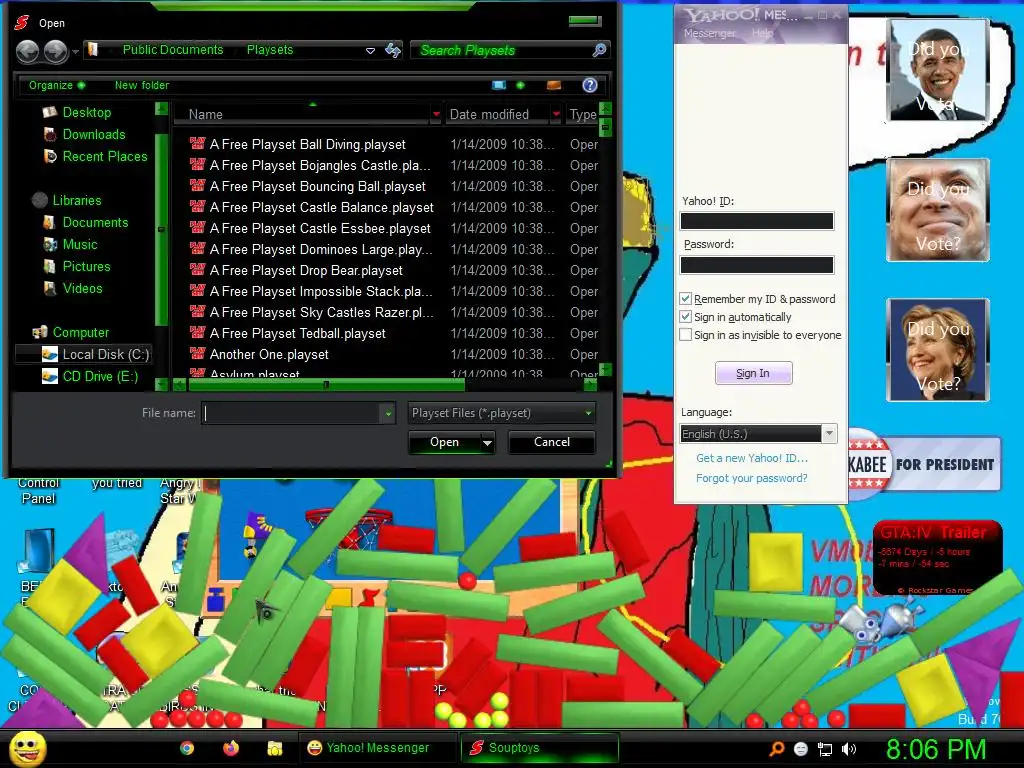
Task: Click the Firefox icon on taskbar
Action: coord(231,748)
